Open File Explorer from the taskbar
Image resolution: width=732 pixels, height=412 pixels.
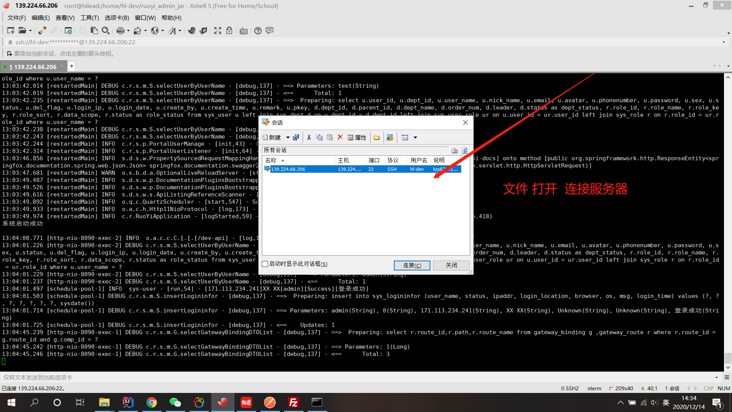[x=104, y=402]
